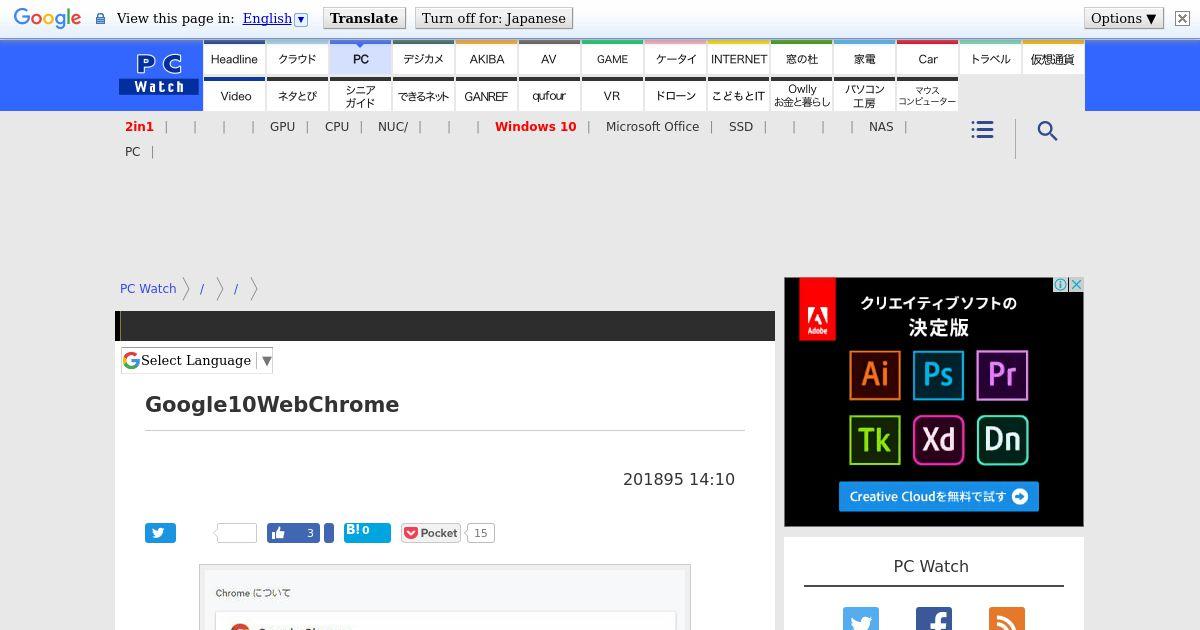The width and height of the screenshot is (1200, 630).
Task: Open the デジカメ tab
Action: point(423,58)
